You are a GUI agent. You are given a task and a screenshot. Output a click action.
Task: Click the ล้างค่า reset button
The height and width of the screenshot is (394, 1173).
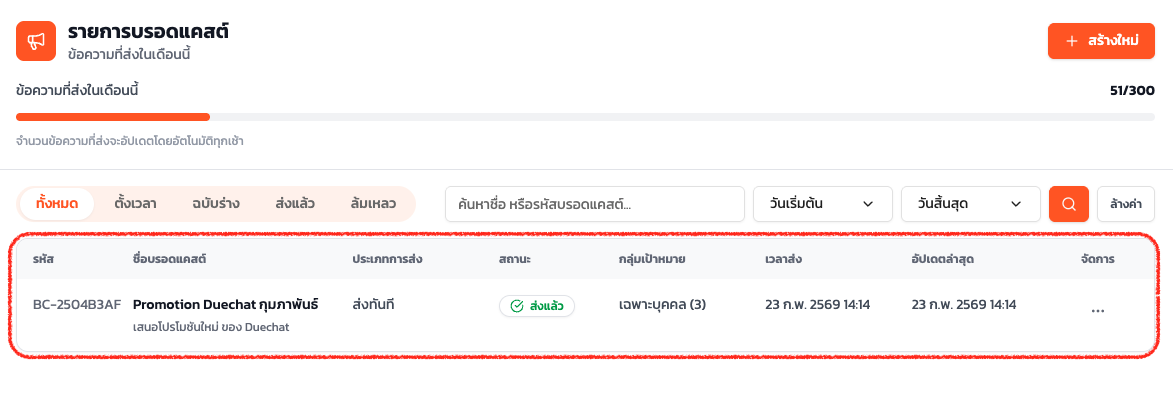(1126, 204)
